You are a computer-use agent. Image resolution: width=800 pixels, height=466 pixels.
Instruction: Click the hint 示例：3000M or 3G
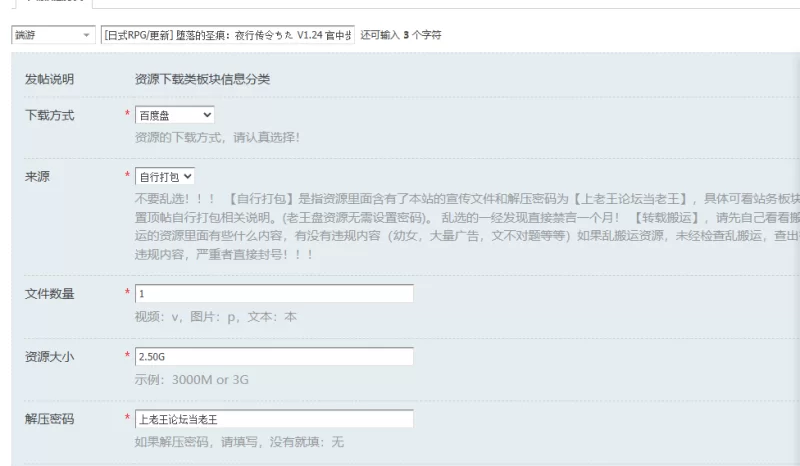[x=192, y=380]
